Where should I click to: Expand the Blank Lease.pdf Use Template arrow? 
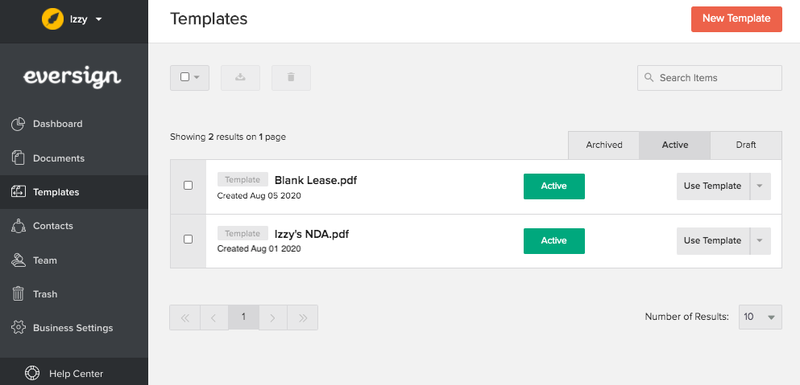pyautogui.click(x=760, y=186)
